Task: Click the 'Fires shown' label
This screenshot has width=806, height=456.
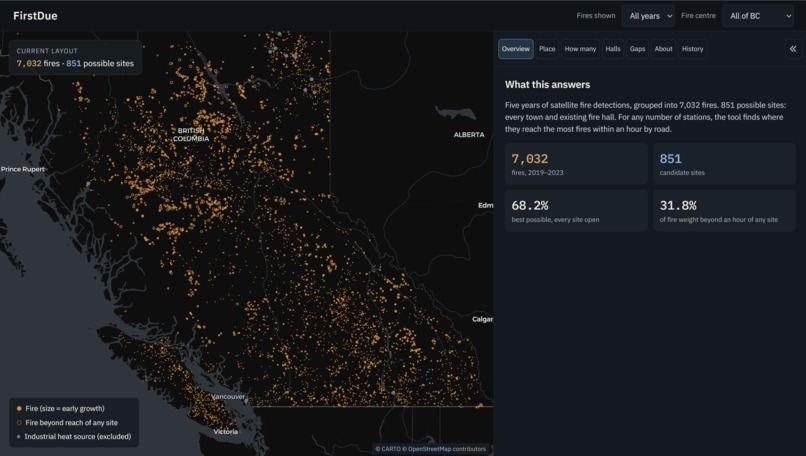Action: coord(596,16)
